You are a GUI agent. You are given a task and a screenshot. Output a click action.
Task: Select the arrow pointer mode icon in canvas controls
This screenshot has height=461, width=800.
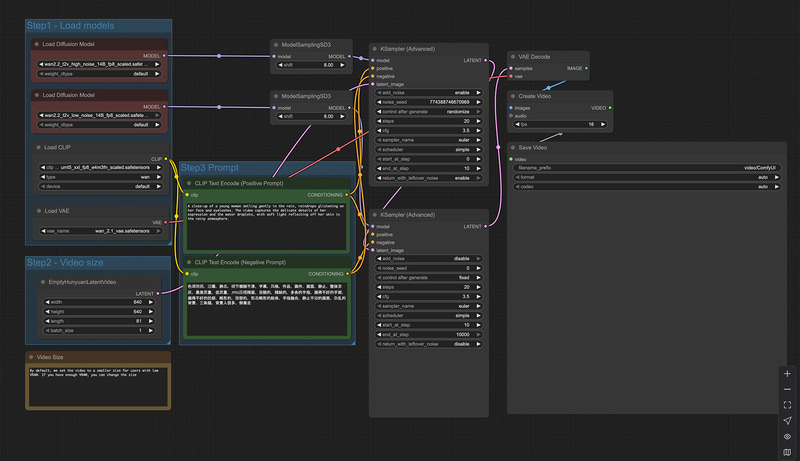point(787,421)
